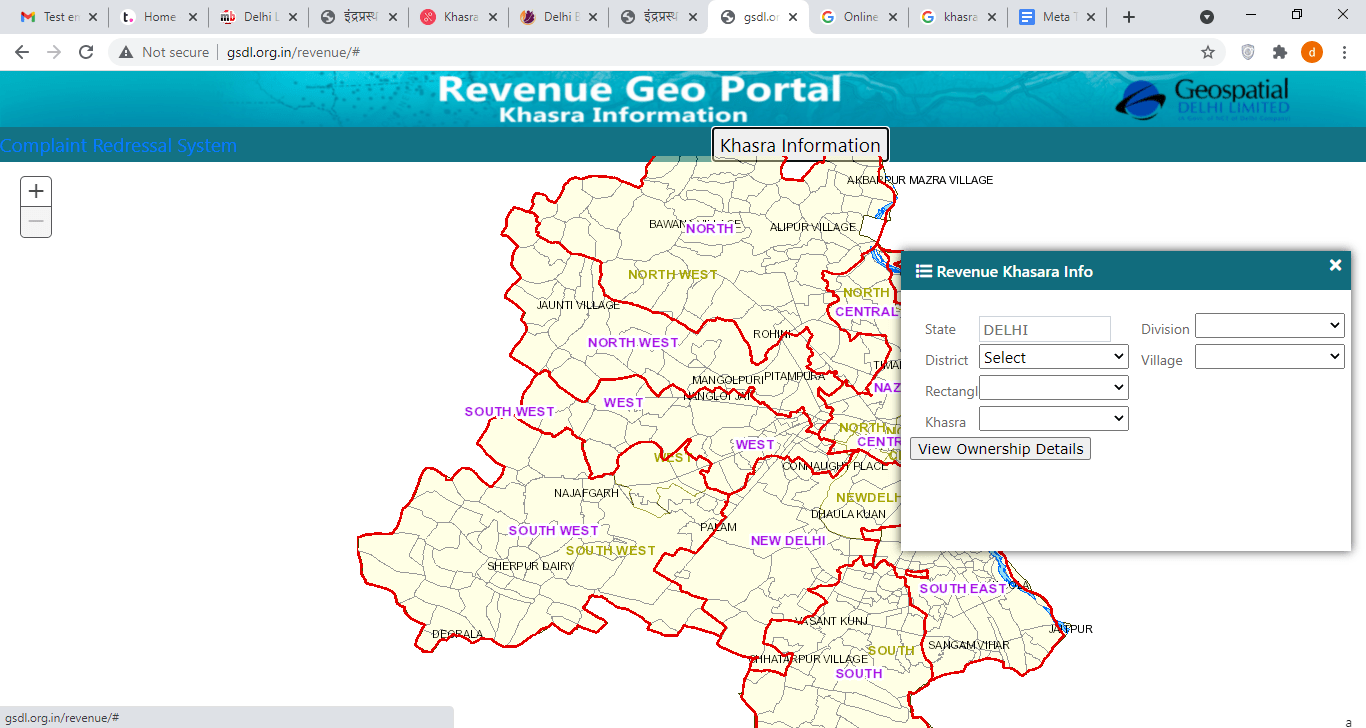Expand the Village dropdown
Screen dimensions: 1366x728
[x=1269, y=356]
